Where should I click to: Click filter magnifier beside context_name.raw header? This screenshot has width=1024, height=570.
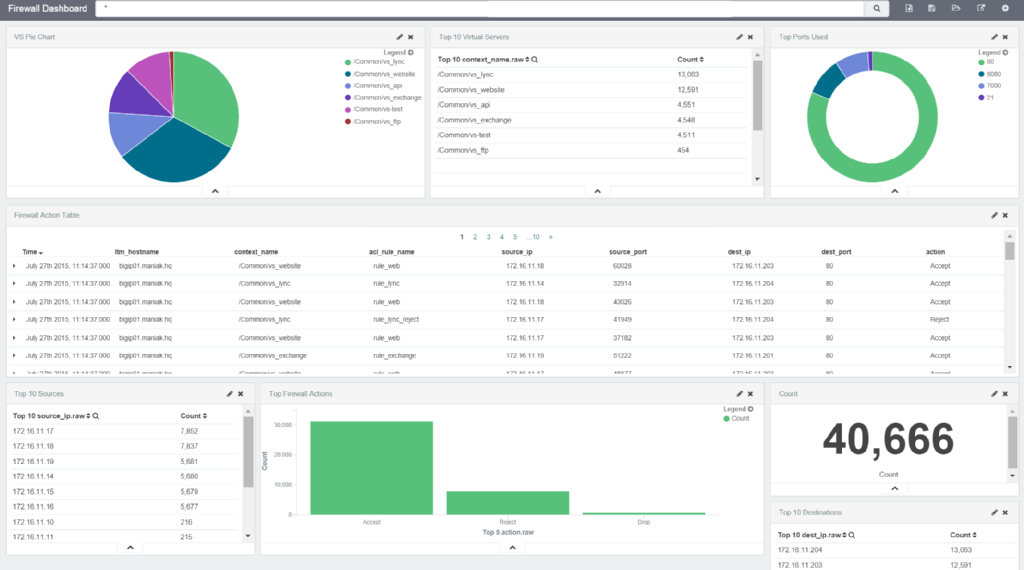point(534,59)
